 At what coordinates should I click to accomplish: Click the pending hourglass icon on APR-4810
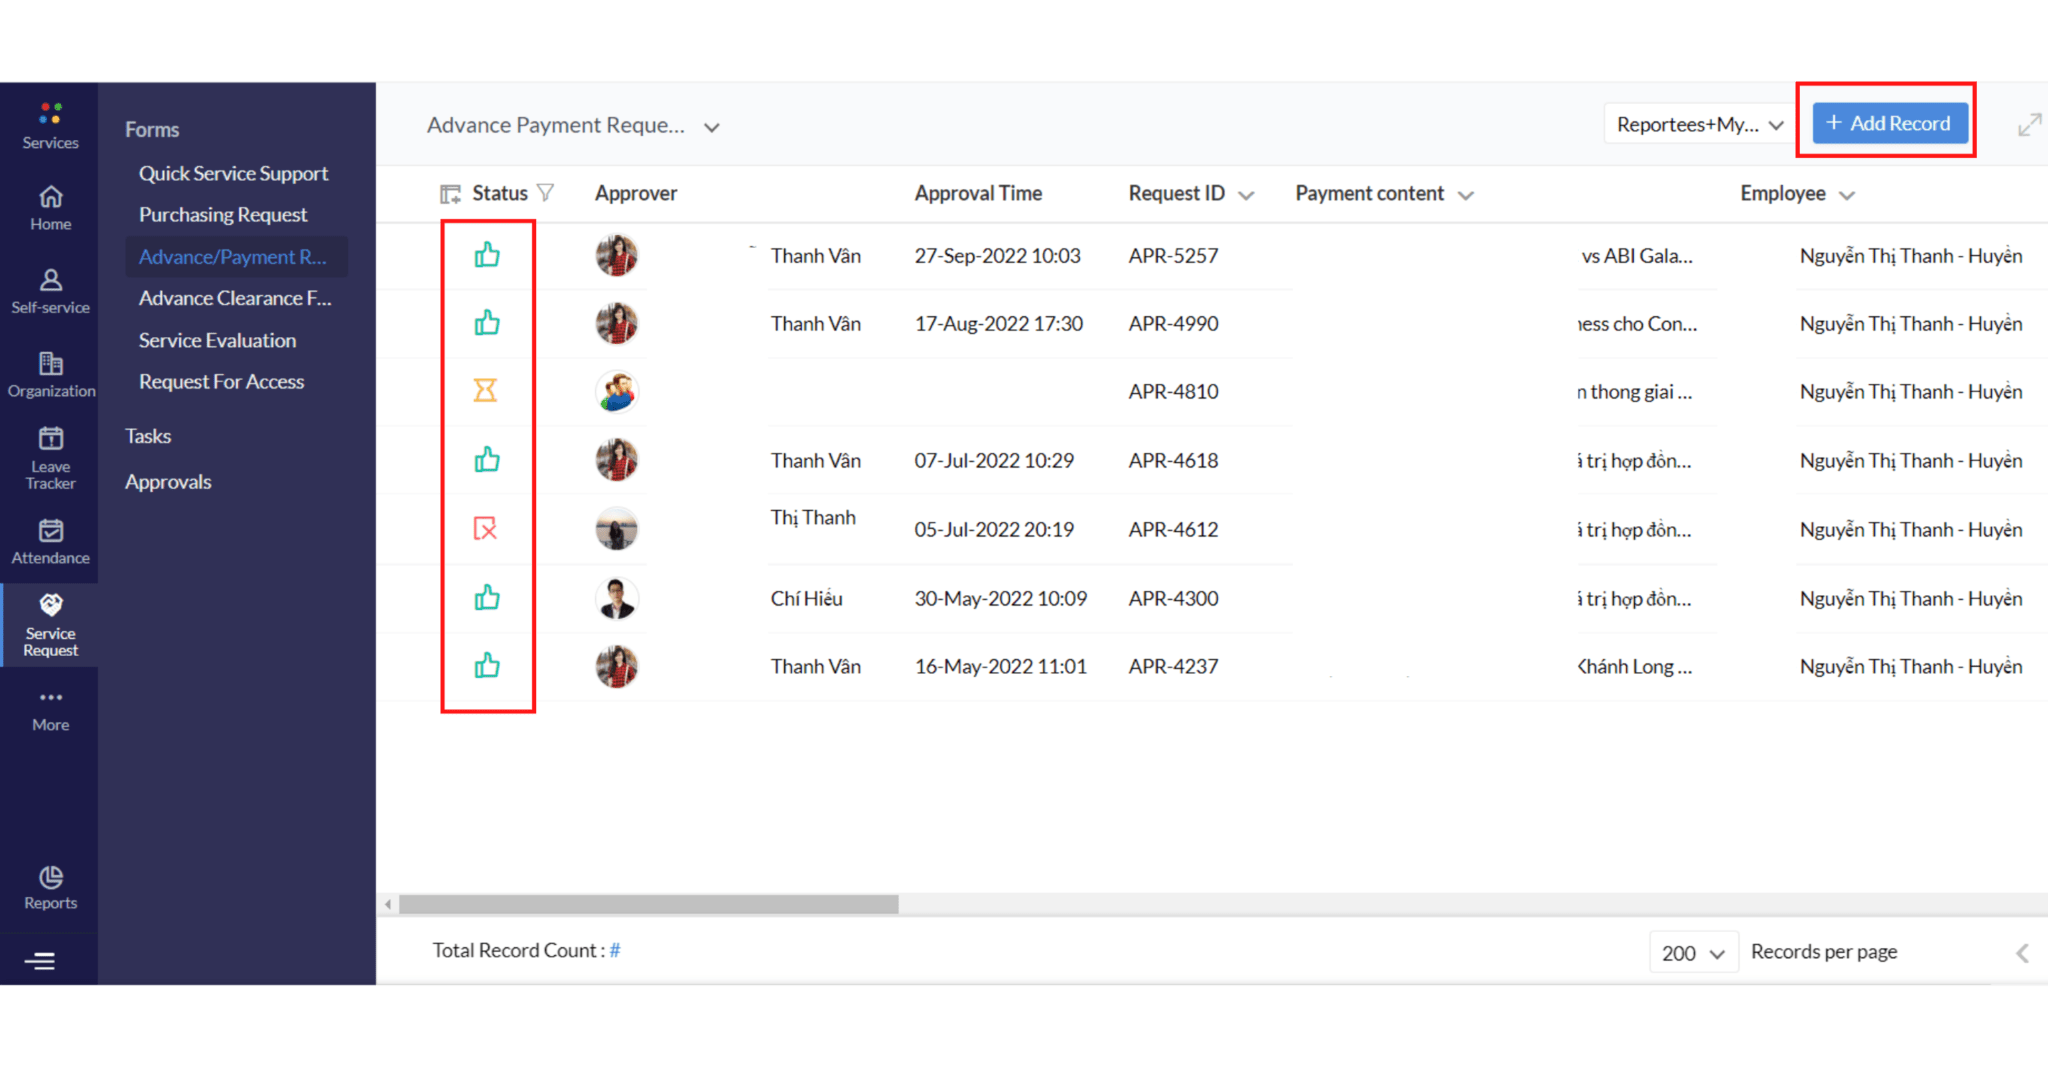click(486, 391)
